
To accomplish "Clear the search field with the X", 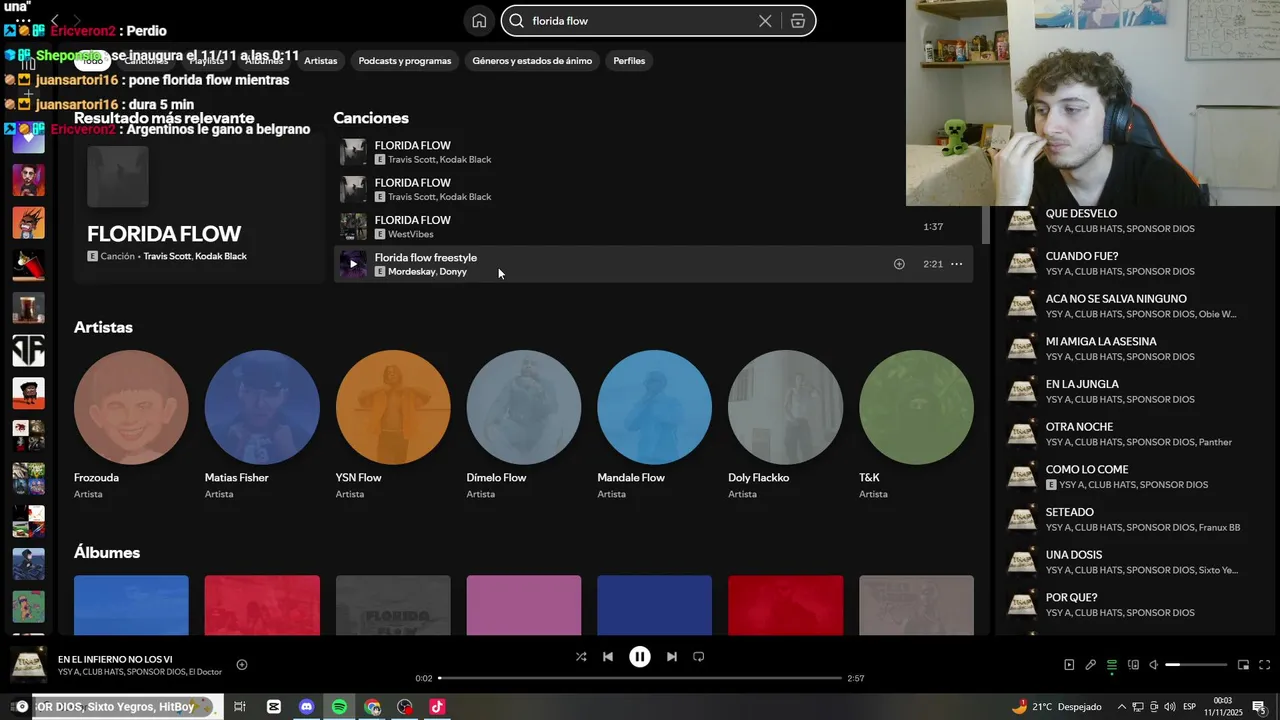I will pyautogui.click(x=765, y=21).
